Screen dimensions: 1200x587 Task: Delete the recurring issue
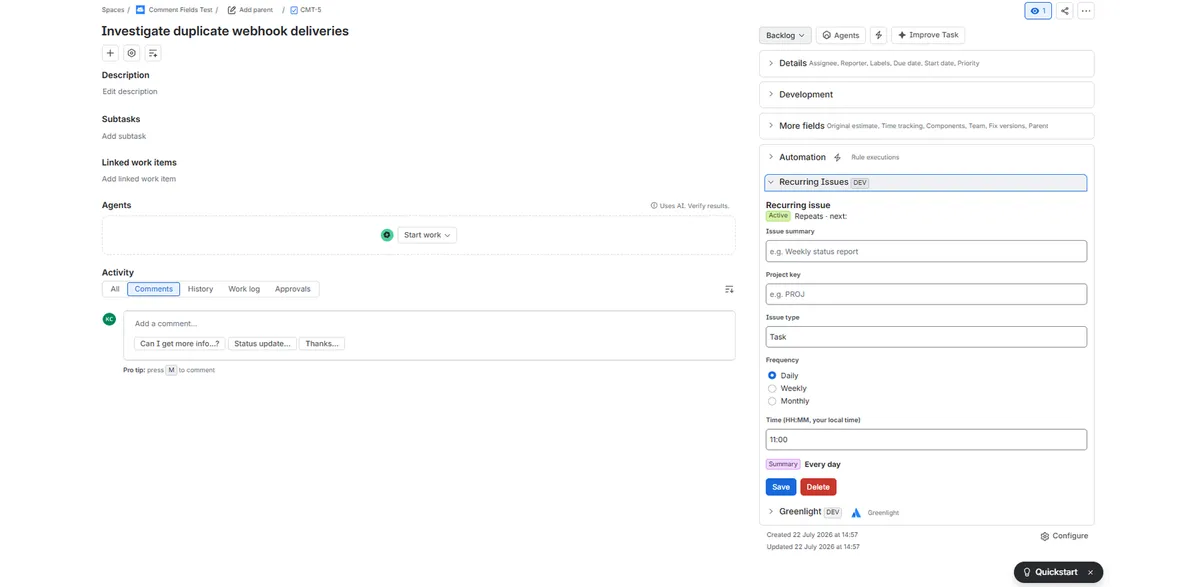coord(818,487)
